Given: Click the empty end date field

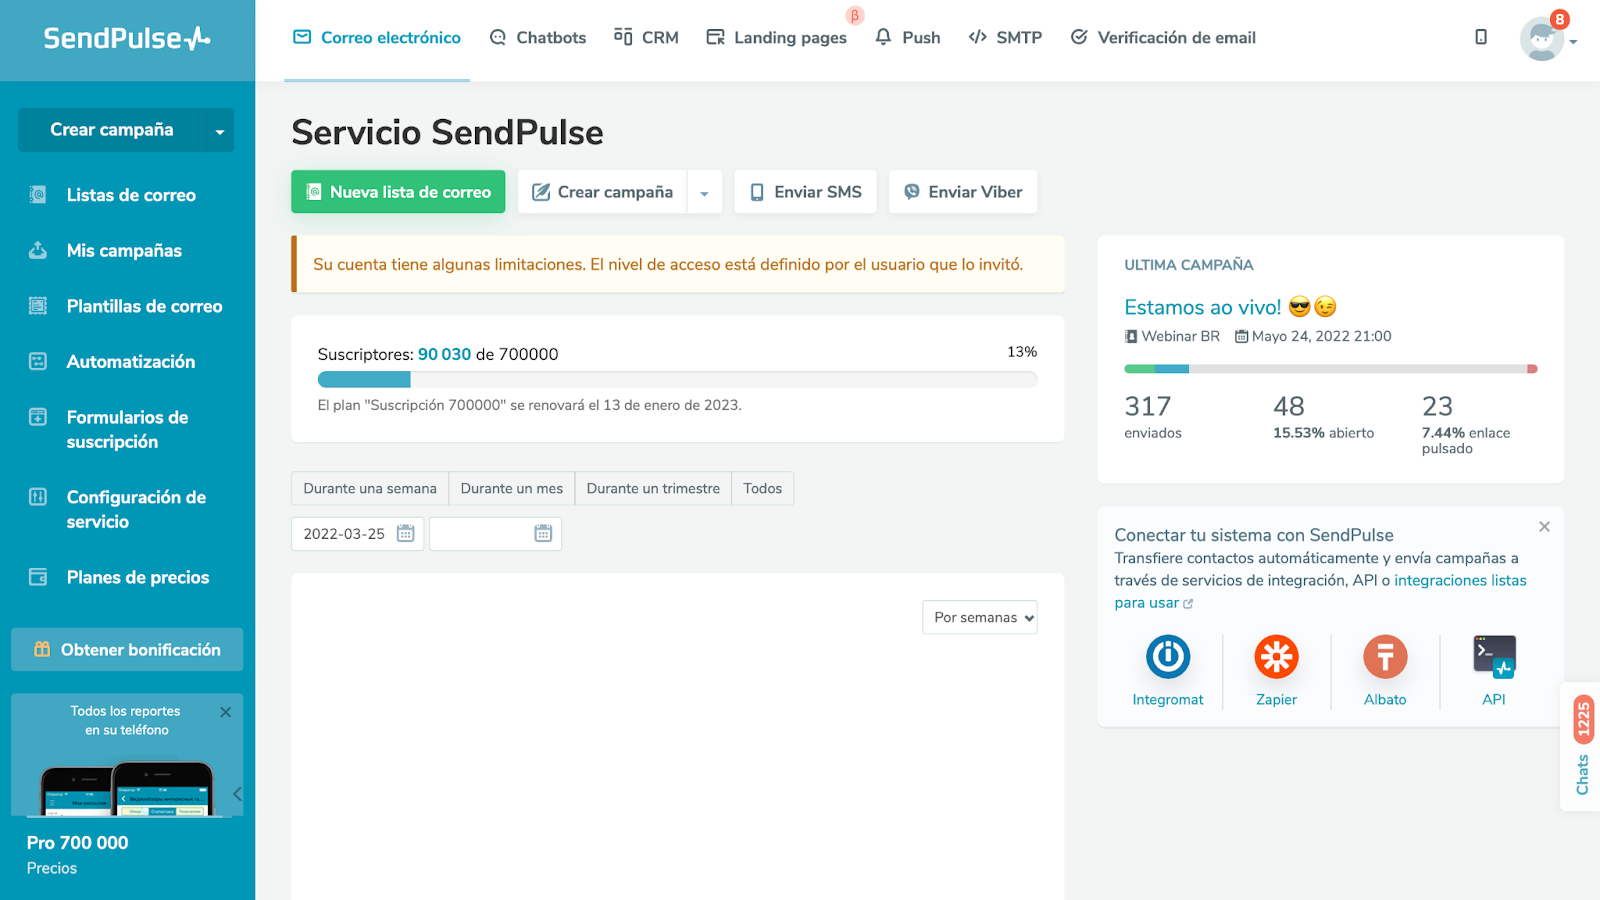Looking at the screenshot, I should (495, 534).
